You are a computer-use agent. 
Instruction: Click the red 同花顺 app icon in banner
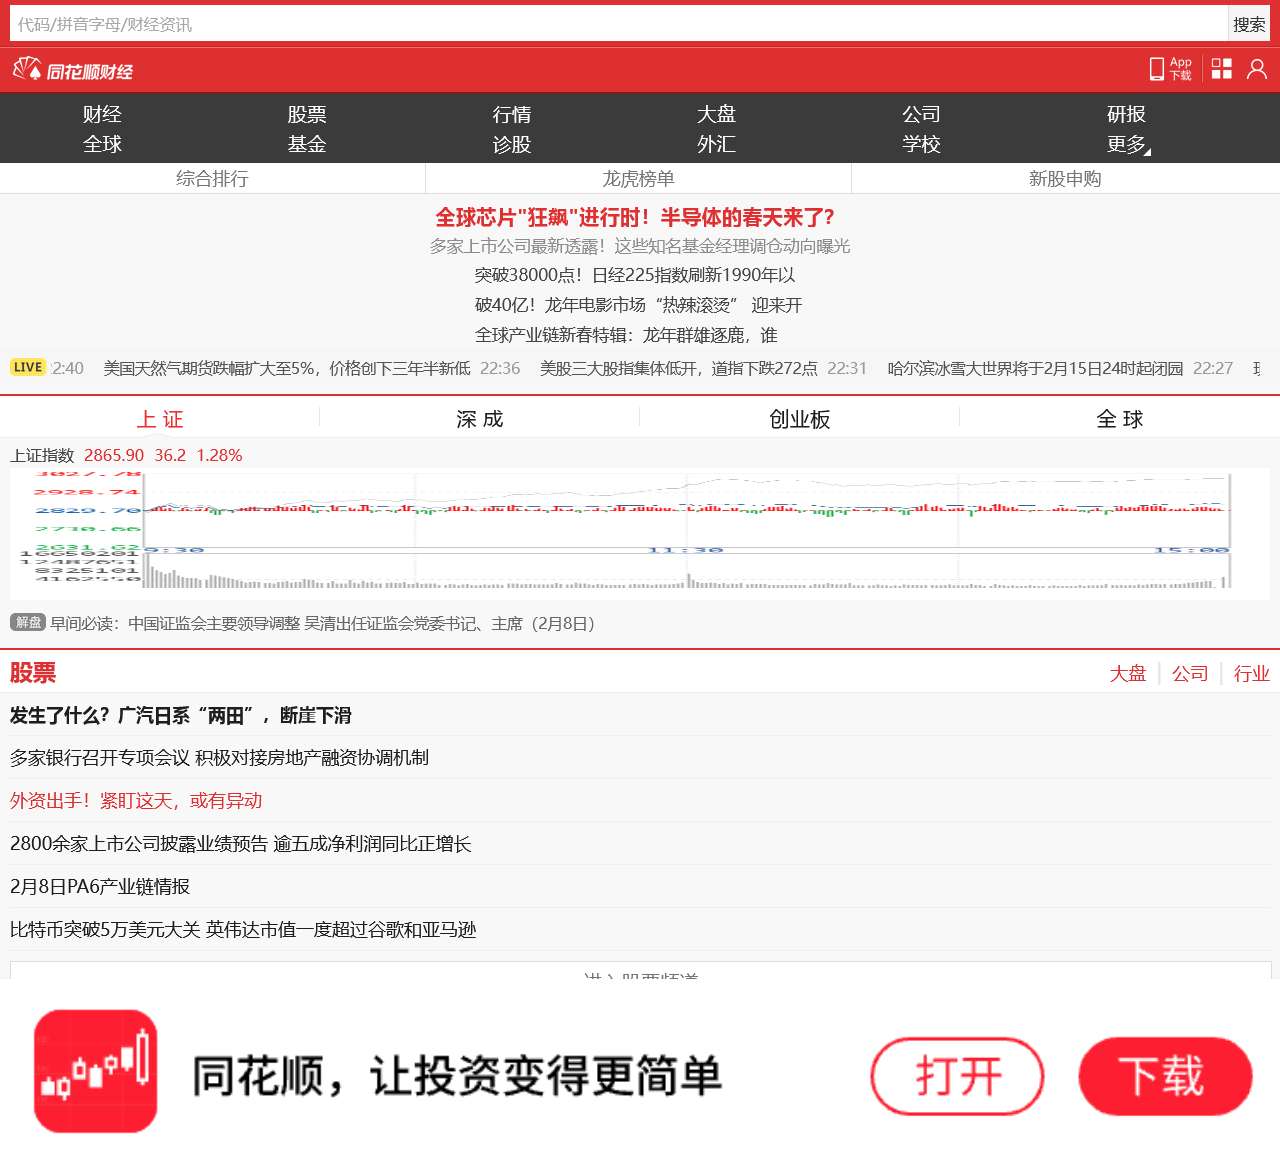96,1071
